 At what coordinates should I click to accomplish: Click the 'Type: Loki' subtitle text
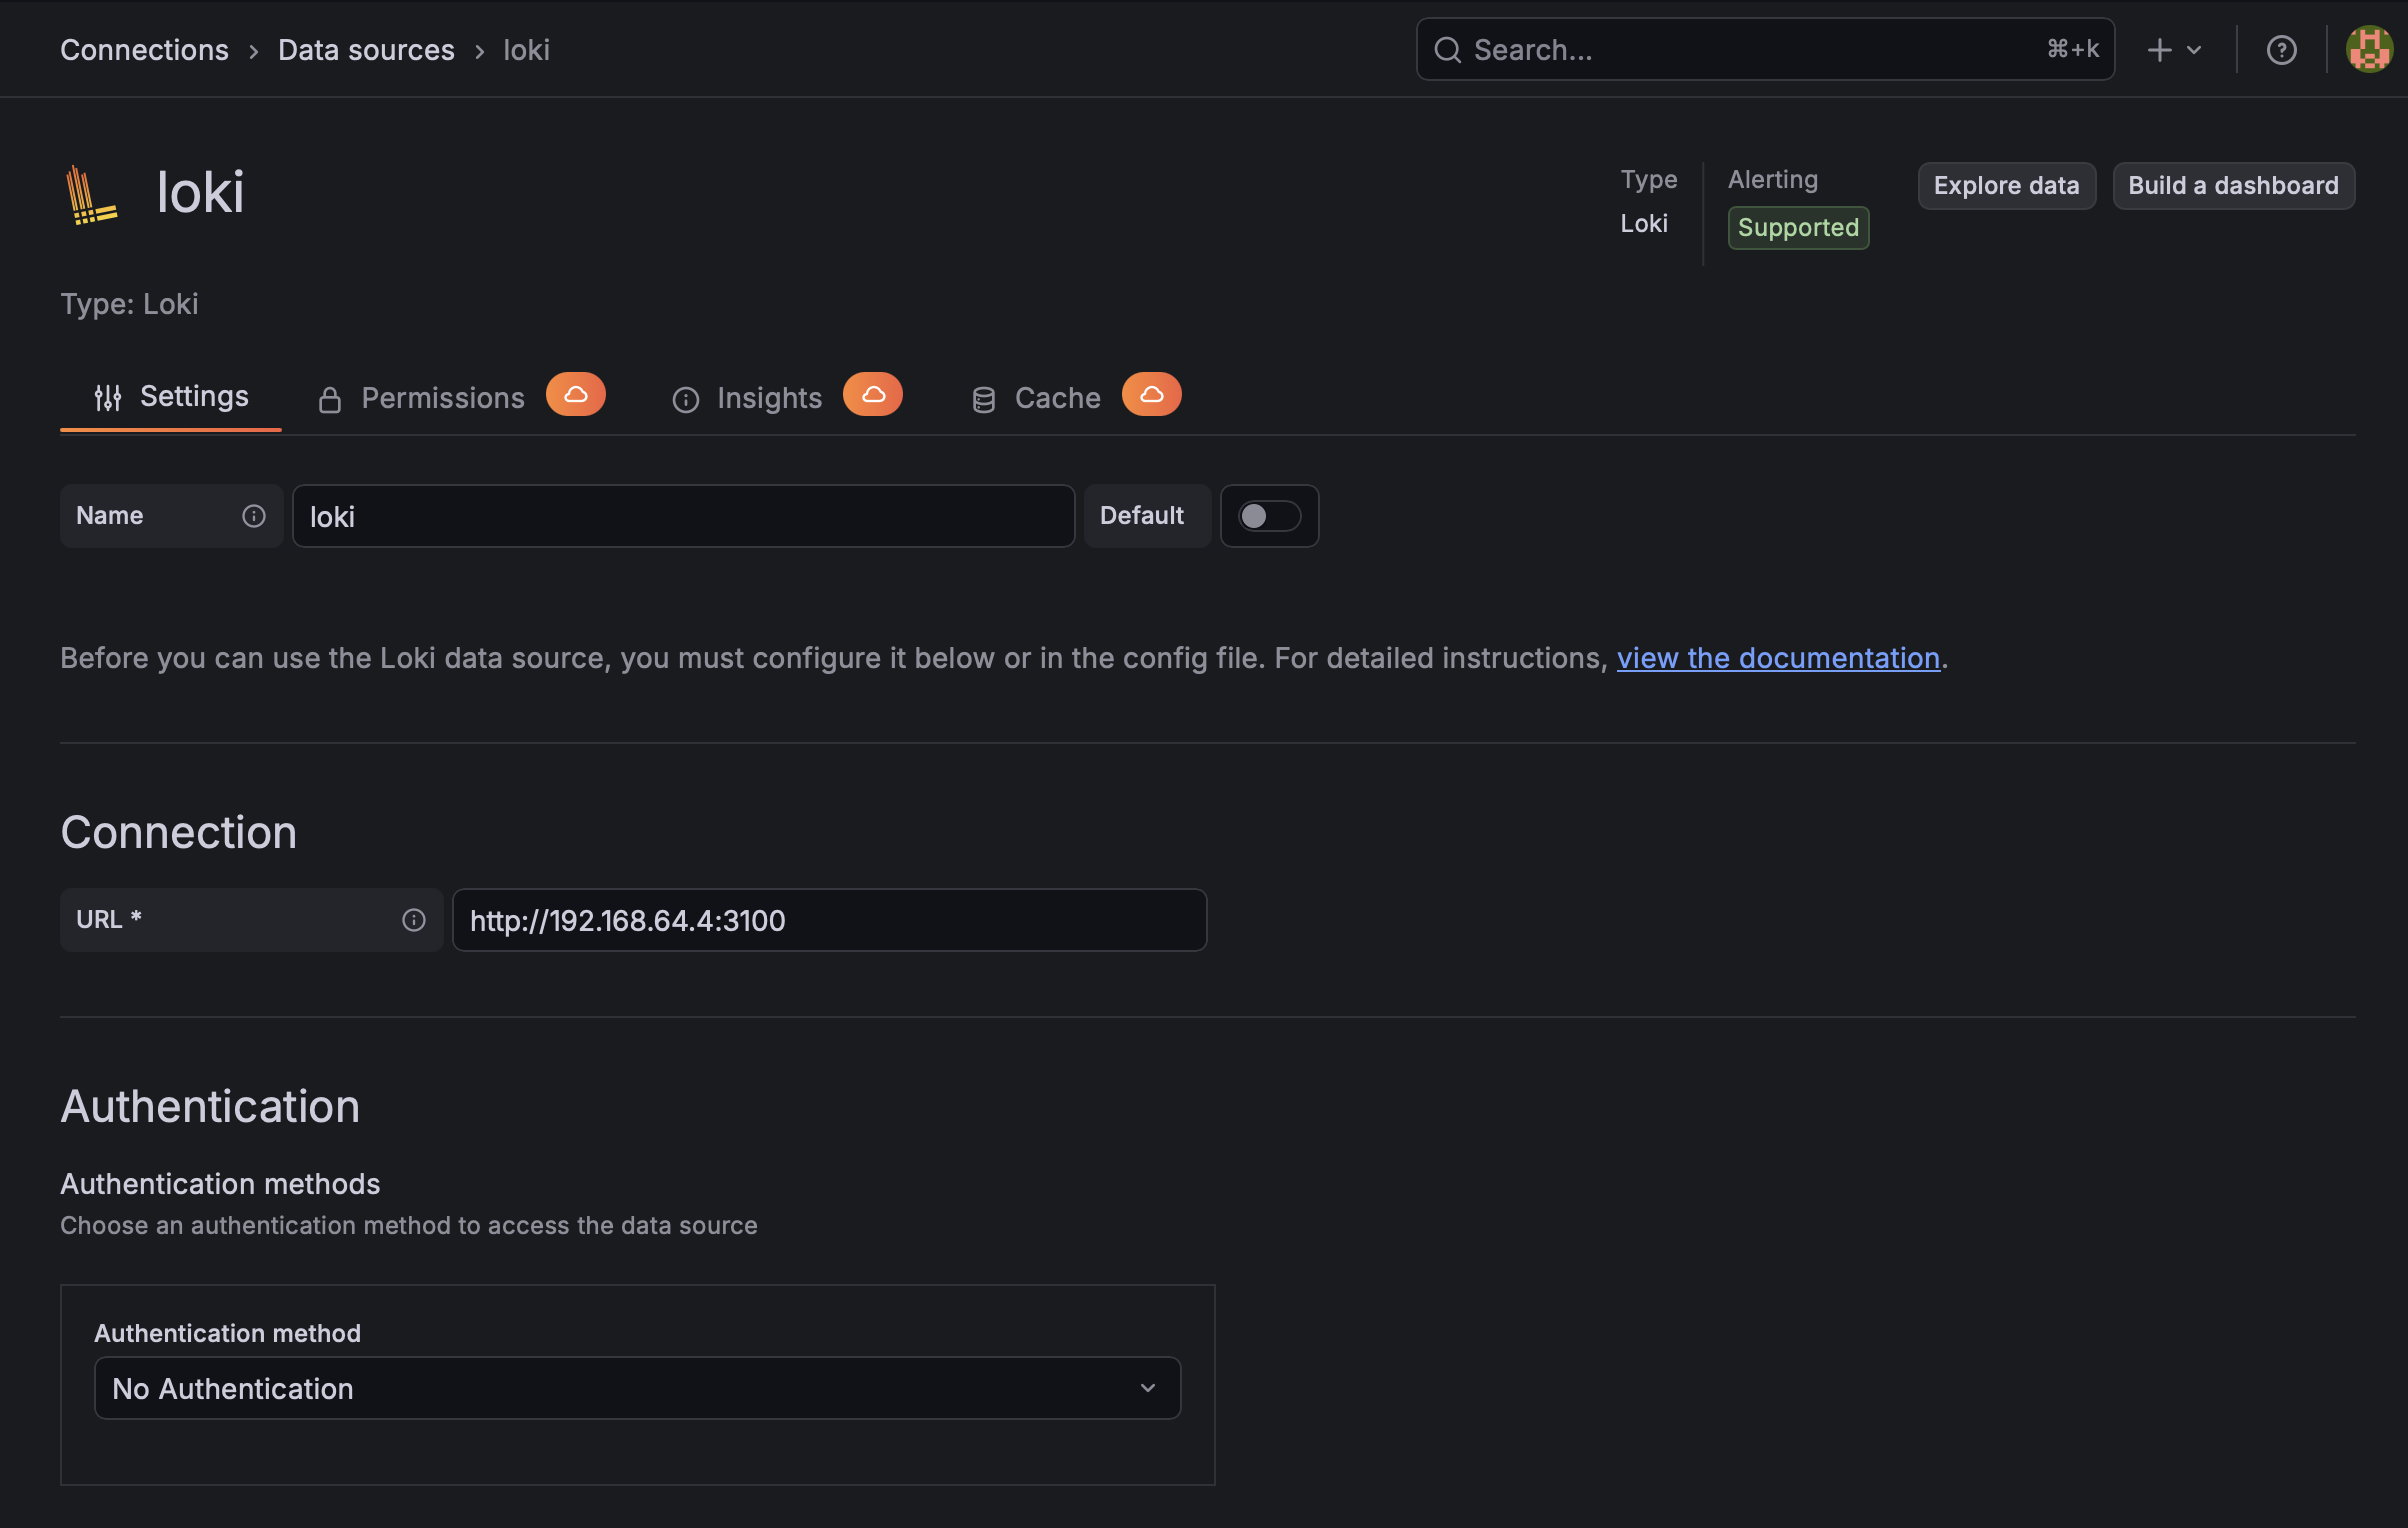(x=130, y=304)
